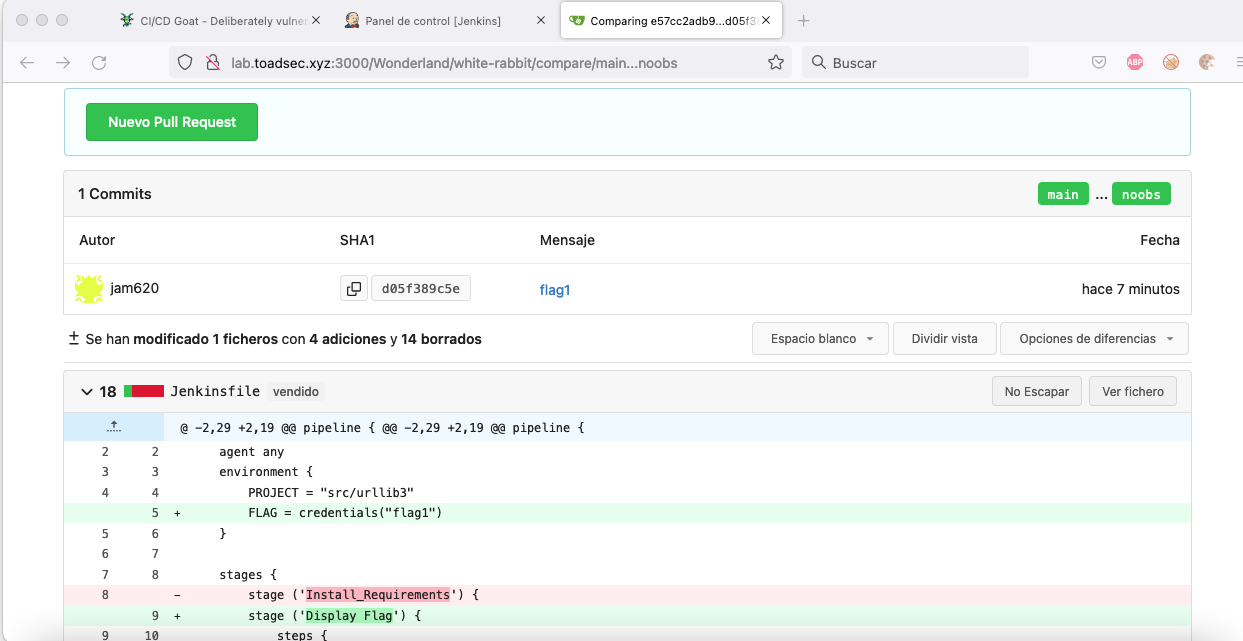
Task: Click the SHA1 column header
Action: coord(357,240)
